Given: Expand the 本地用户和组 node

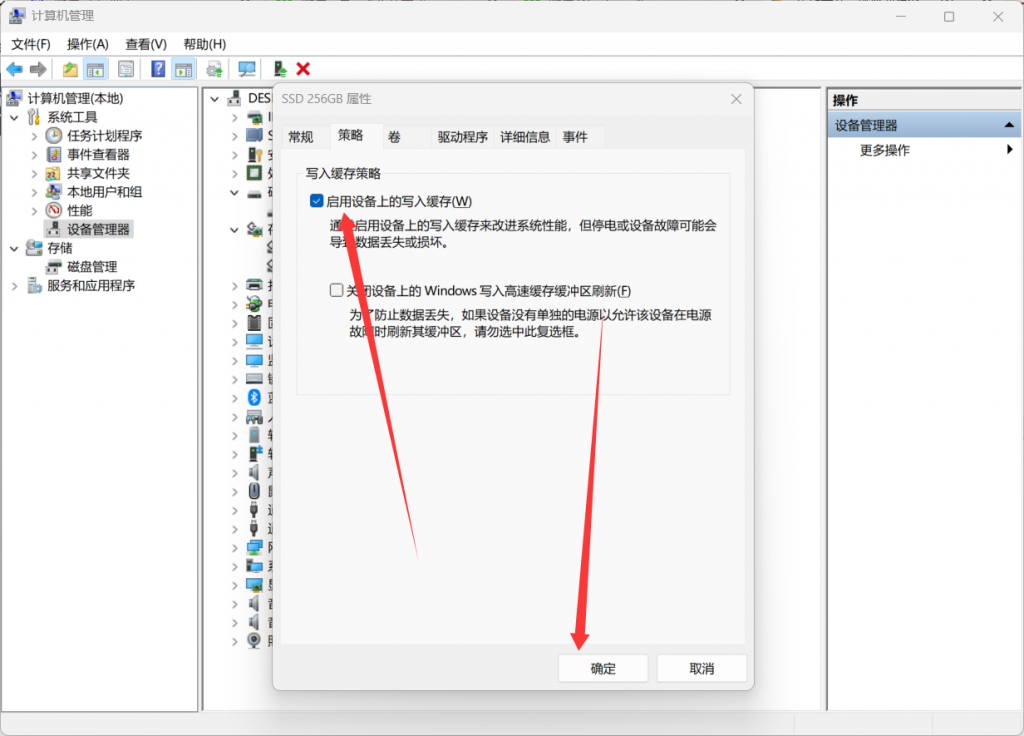Looking at the screenshot, I should (34, 192).
